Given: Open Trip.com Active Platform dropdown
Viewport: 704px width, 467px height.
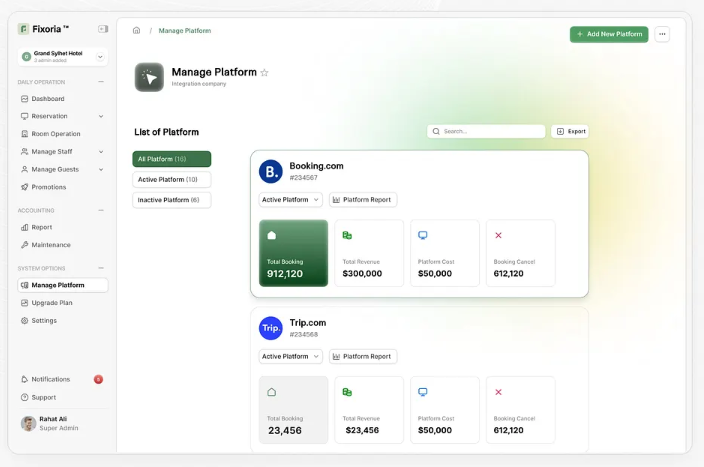Looking at the screenshot, I should tap(290, 357).
